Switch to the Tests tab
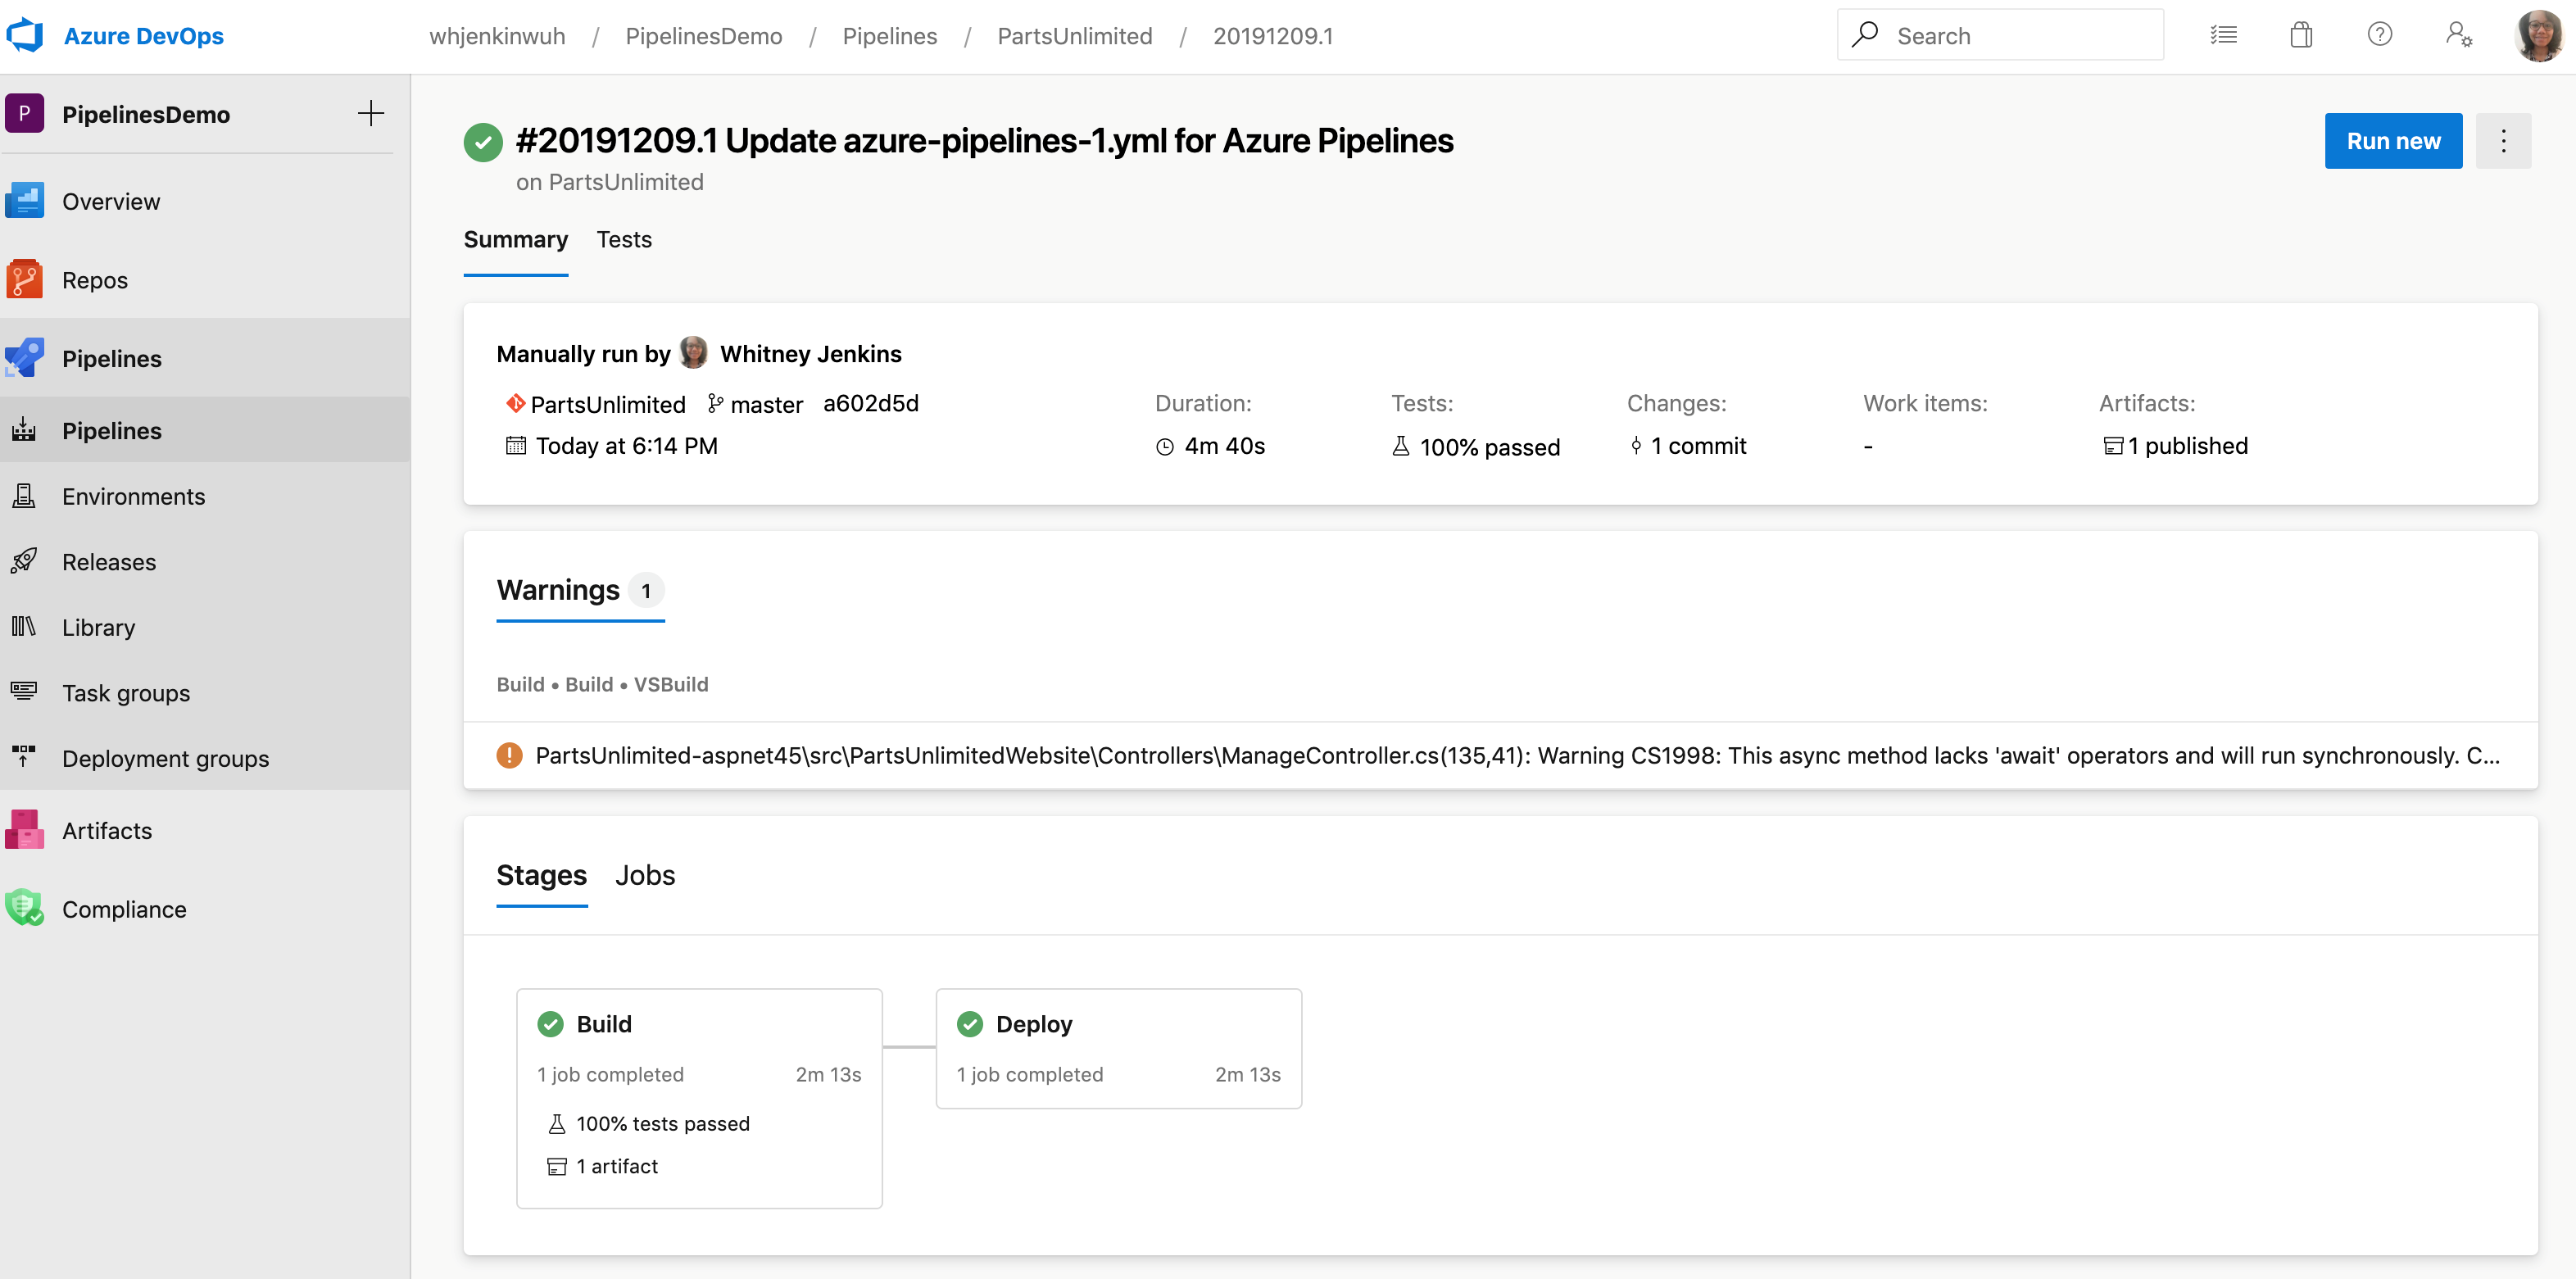 coord(624,238)
